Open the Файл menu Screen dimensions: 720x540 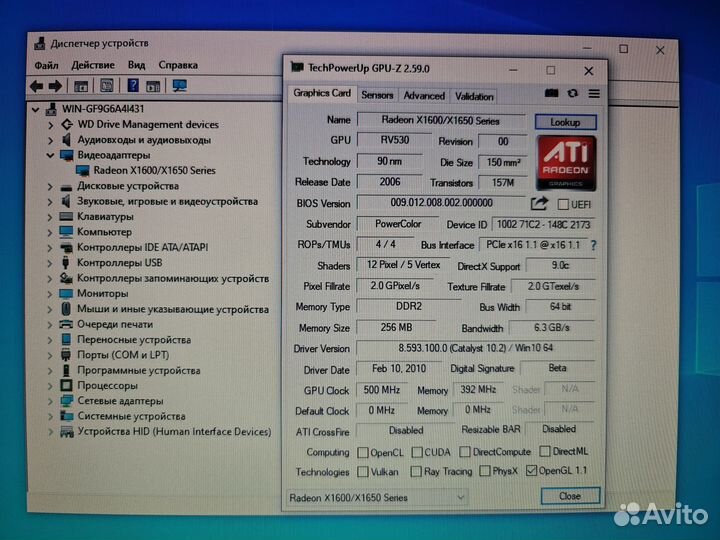46,66
